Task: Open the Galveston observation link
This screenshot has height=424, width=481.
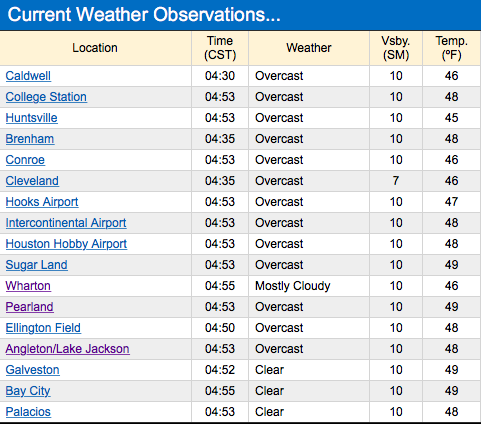Action: [33, 370]
